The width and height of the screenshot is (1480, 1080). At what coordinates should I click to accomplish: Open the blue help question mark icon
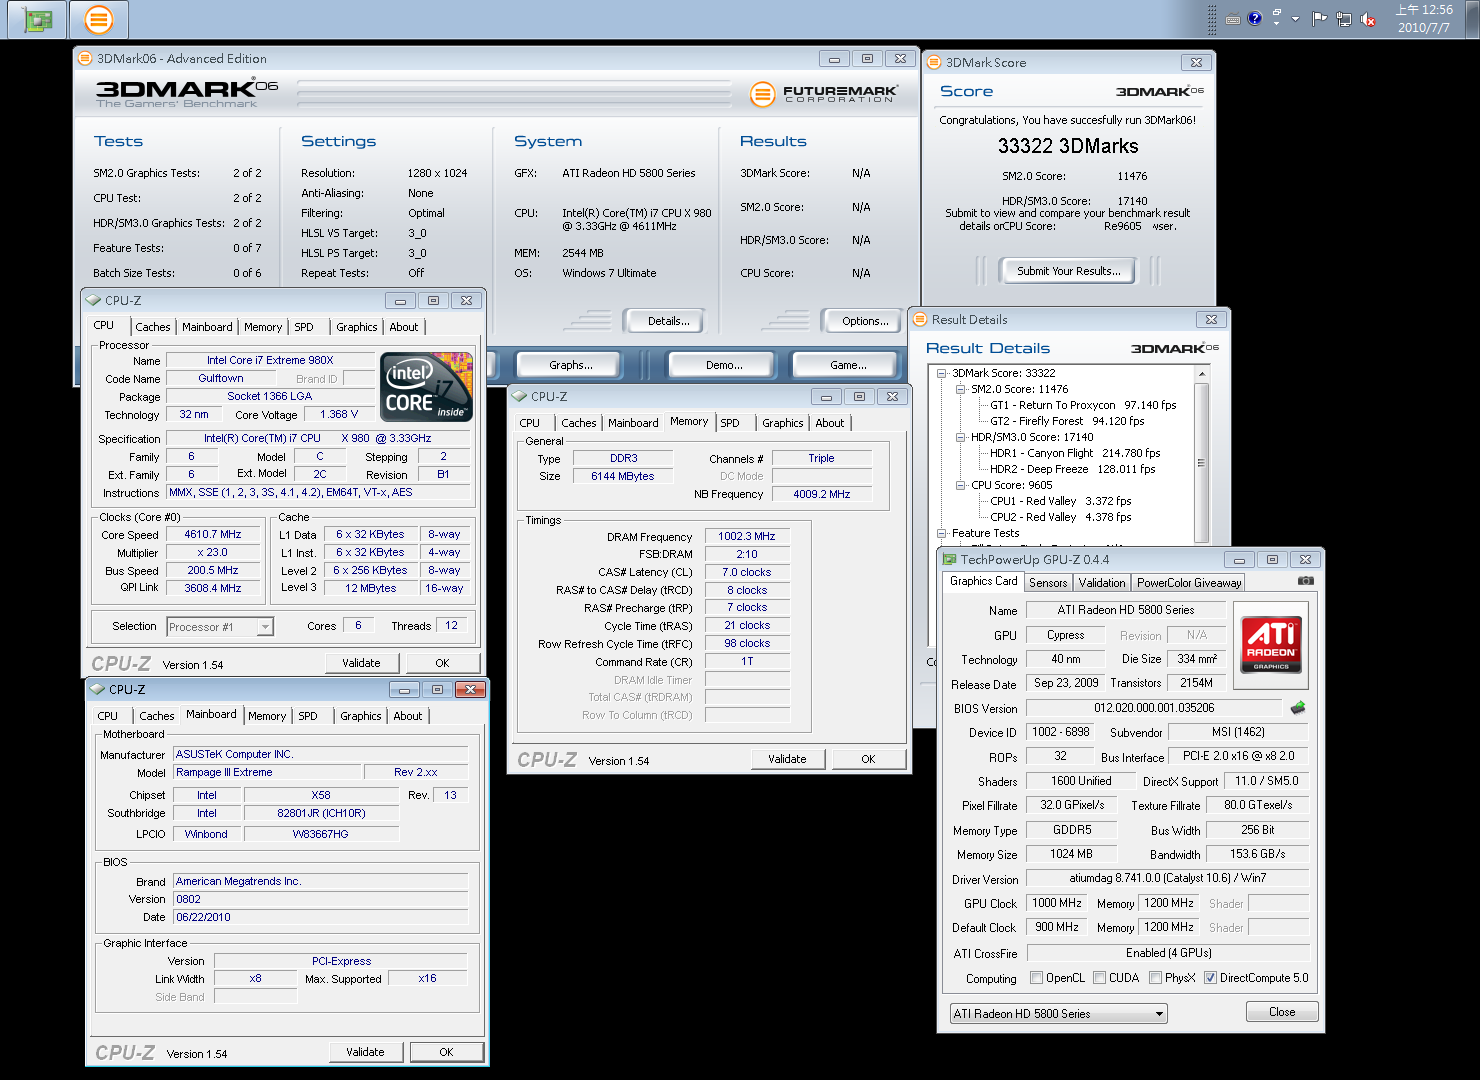[x=1255, y=18]
